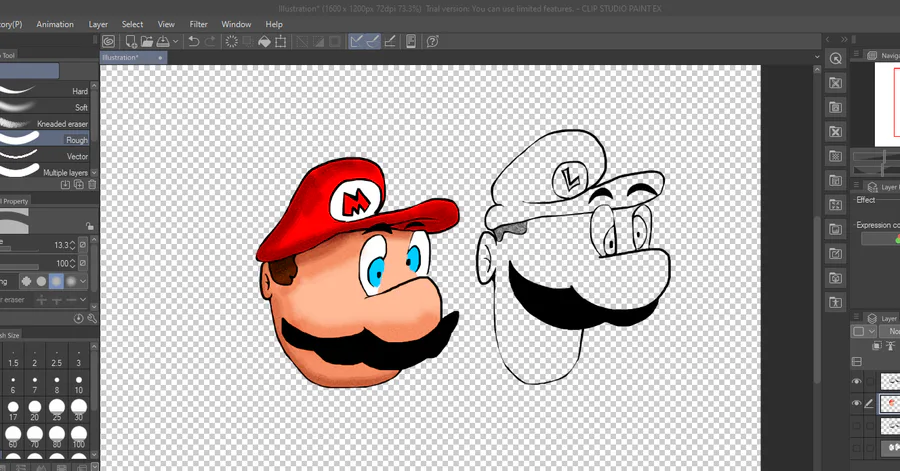
Task: Click the import sub tool material icon
Action: tap(65, 184)
